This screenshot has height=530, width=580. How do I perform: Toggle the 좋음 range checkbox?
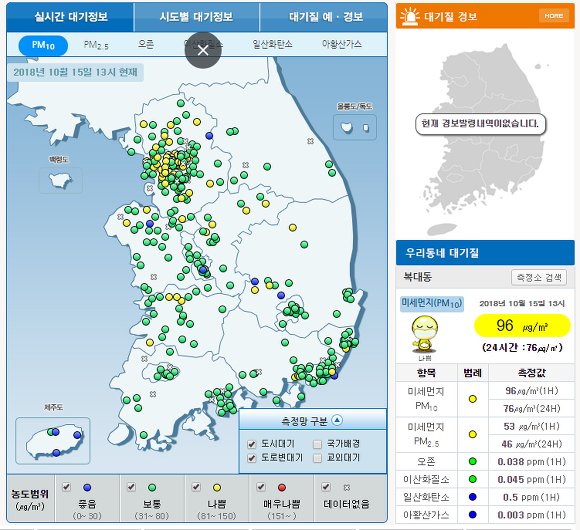click(66, 487)
